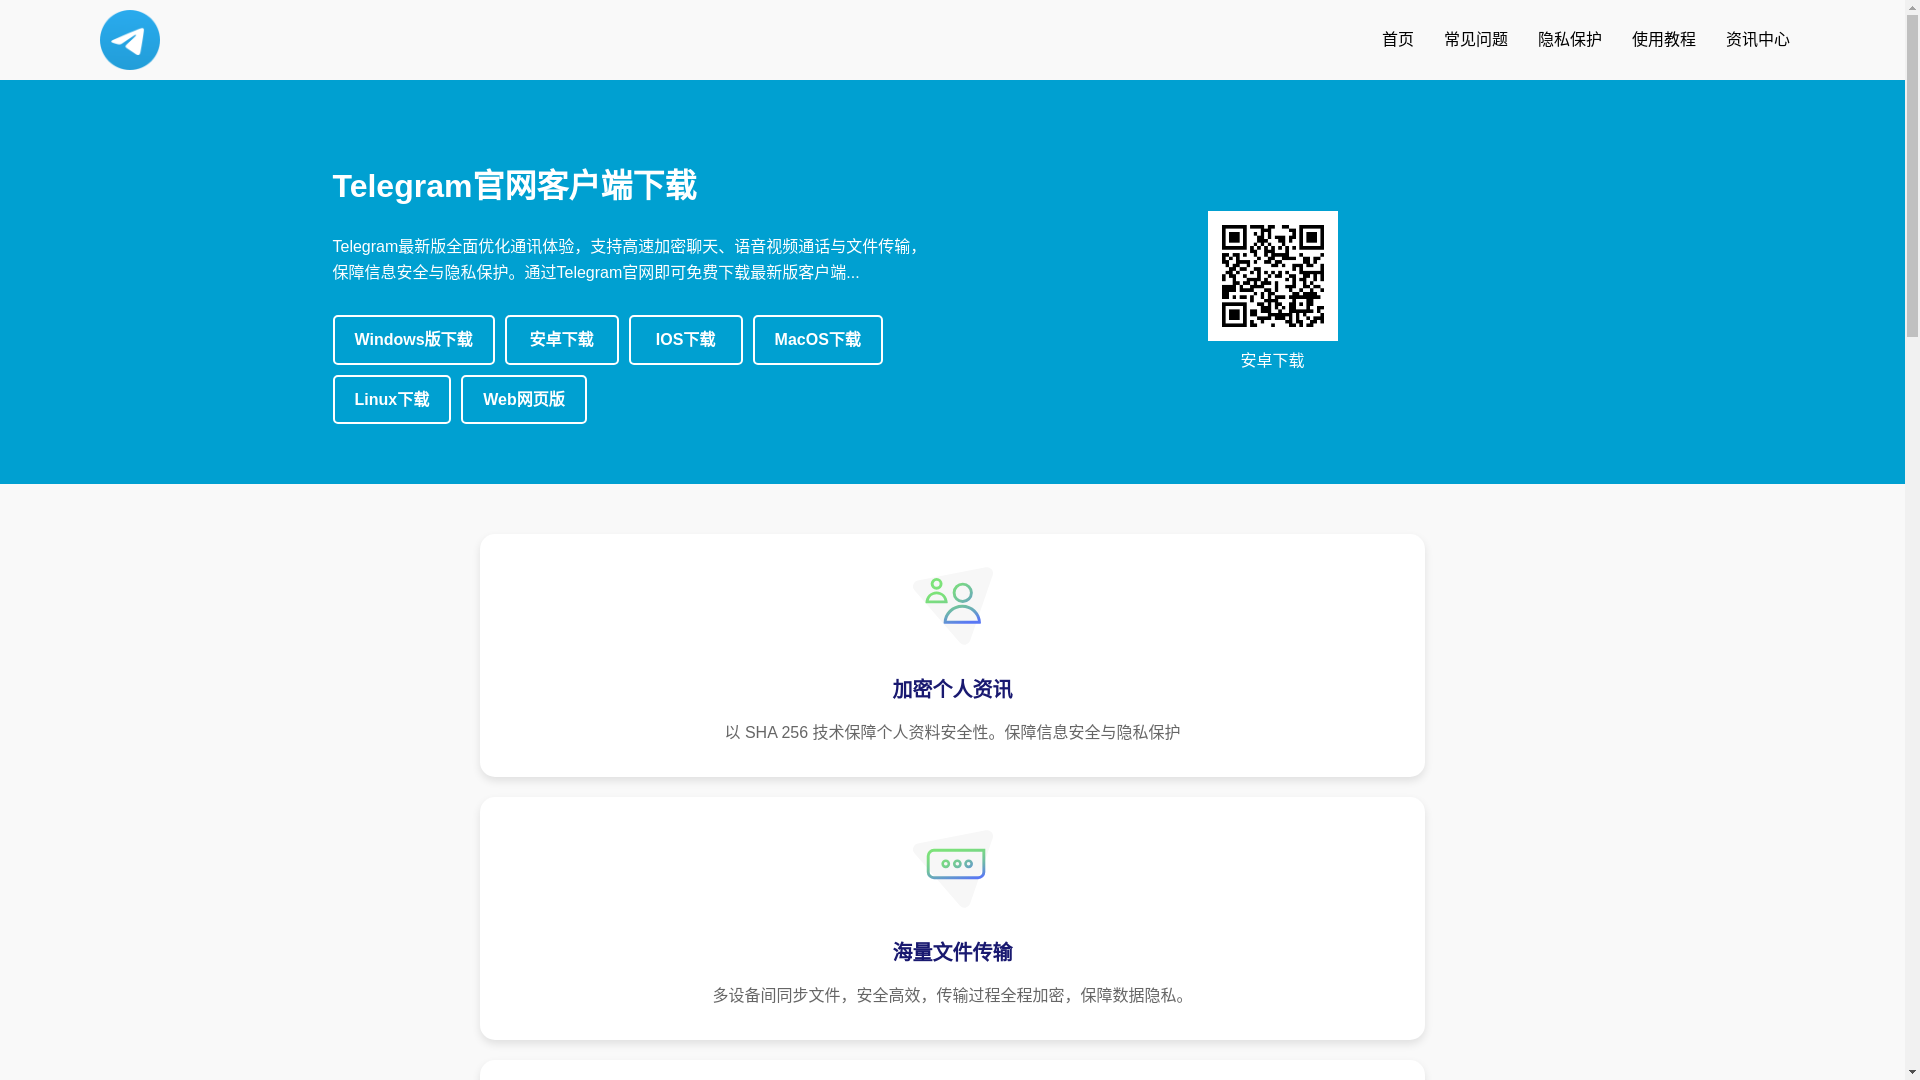Choose the MacOS下载 button
This screenshot has width=1920, height=1080.
817,340
